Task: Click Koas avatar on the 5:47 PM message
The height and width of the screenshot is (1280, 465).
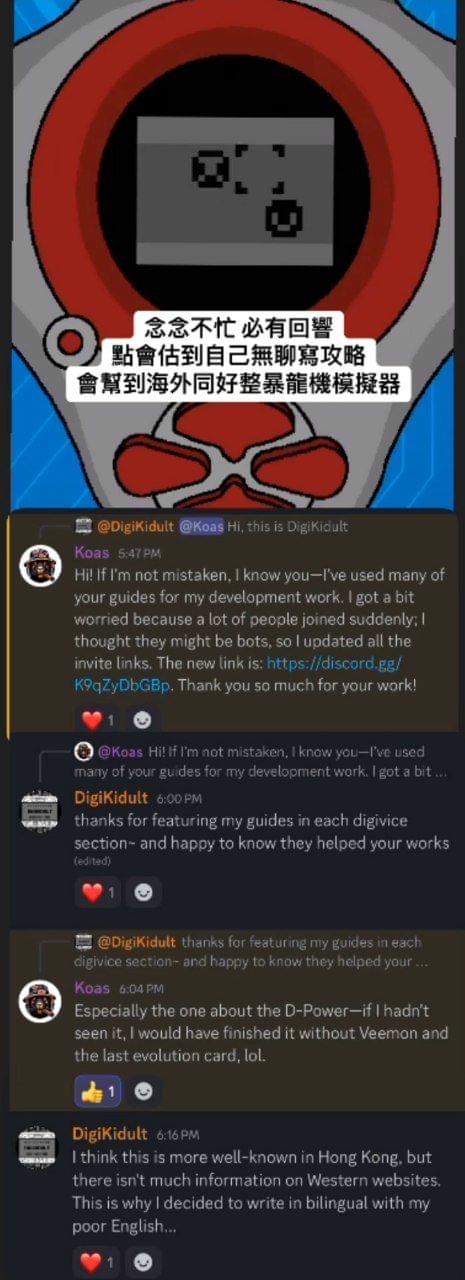Action: click(x=41, y=567)
